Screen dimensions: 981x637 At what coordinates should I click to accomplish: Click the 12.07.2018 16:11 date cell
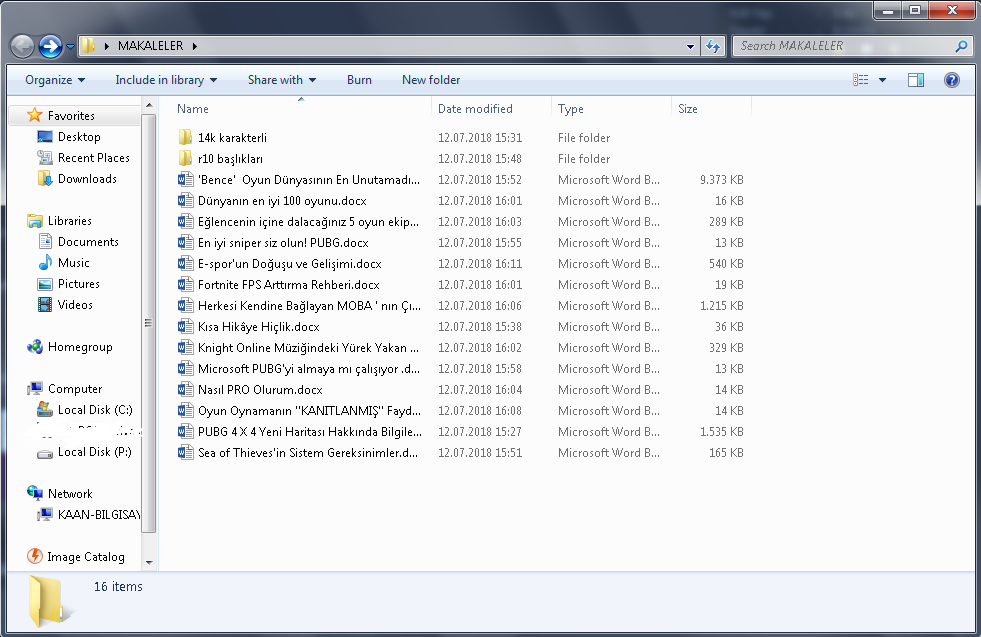tap(480, 264)
